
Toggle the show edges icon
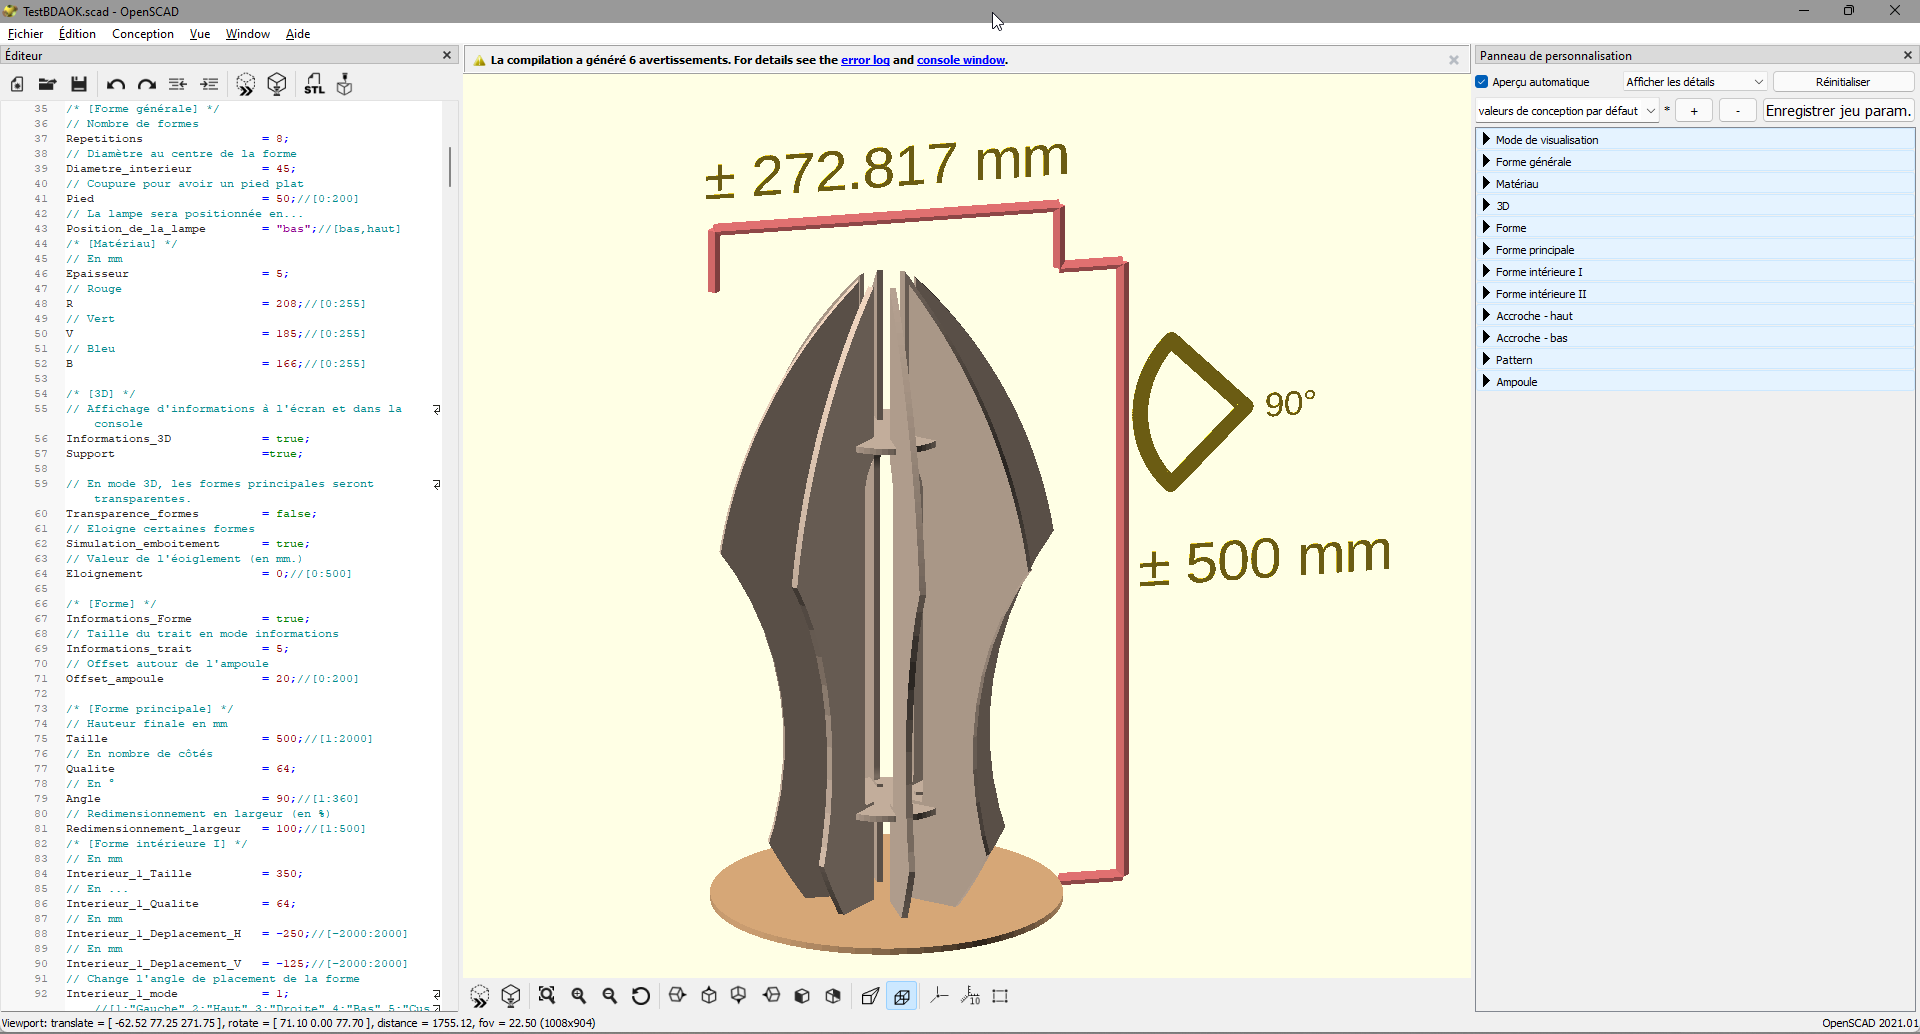[1000, 996]
